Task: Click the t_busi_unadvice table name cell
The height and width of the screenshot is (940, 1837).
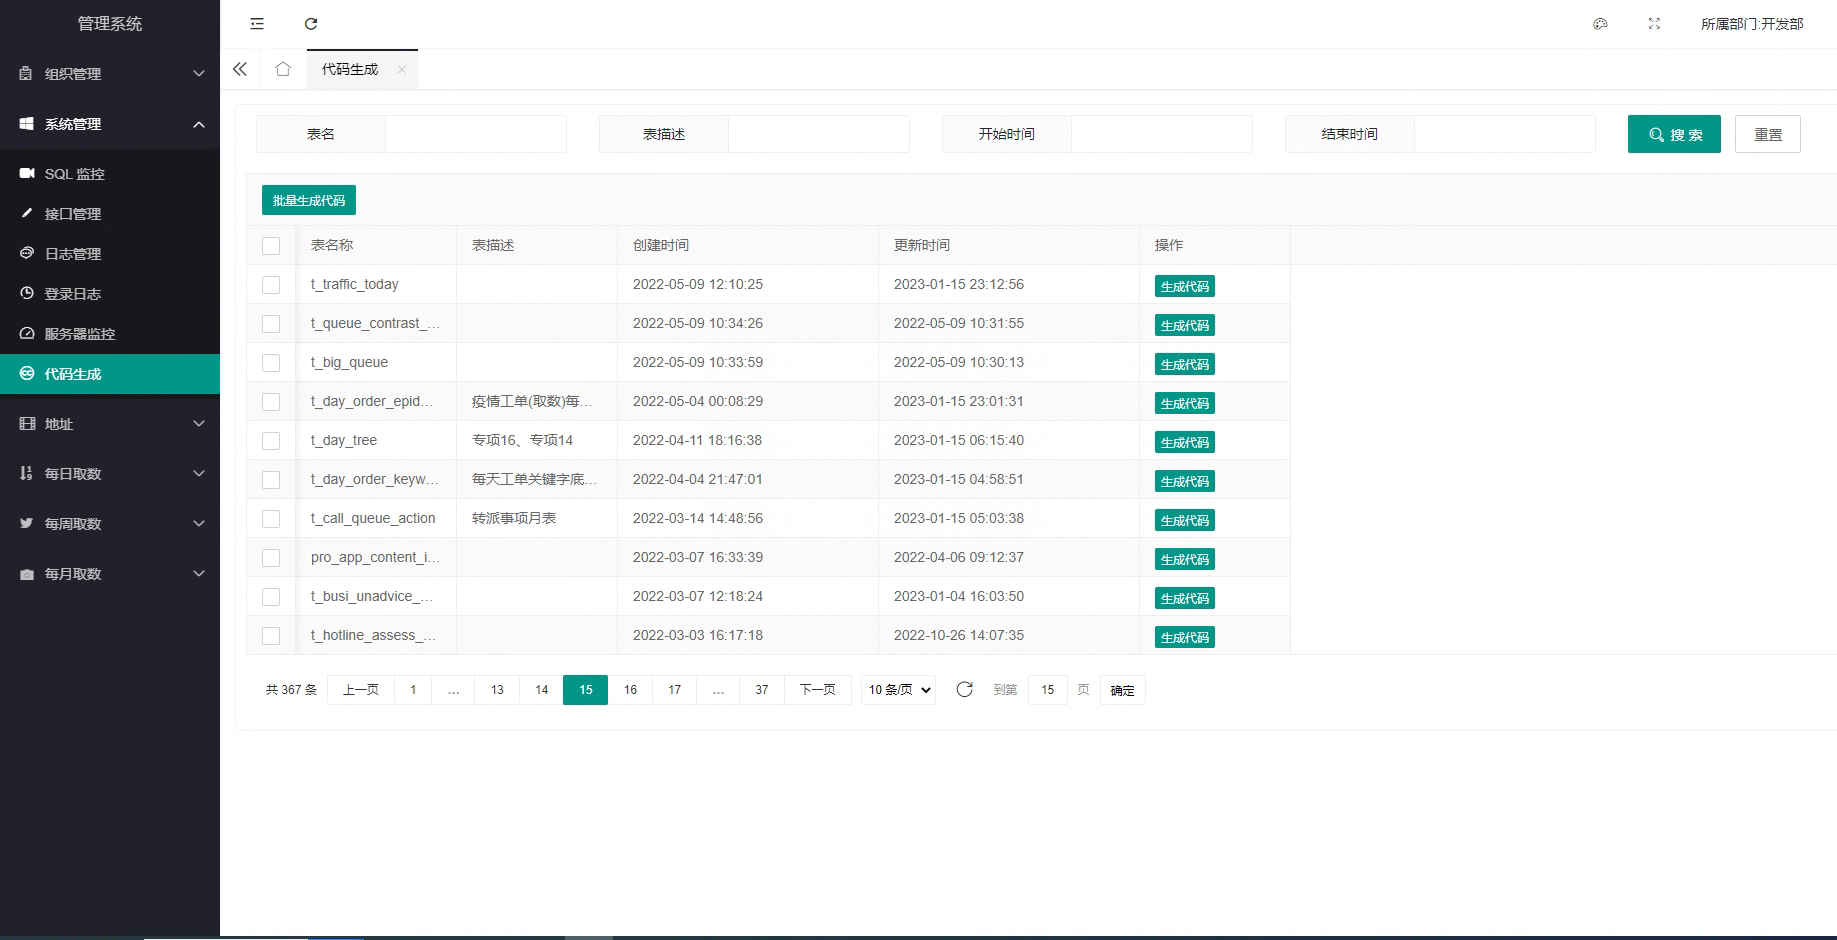Action: tap(376, 596)
